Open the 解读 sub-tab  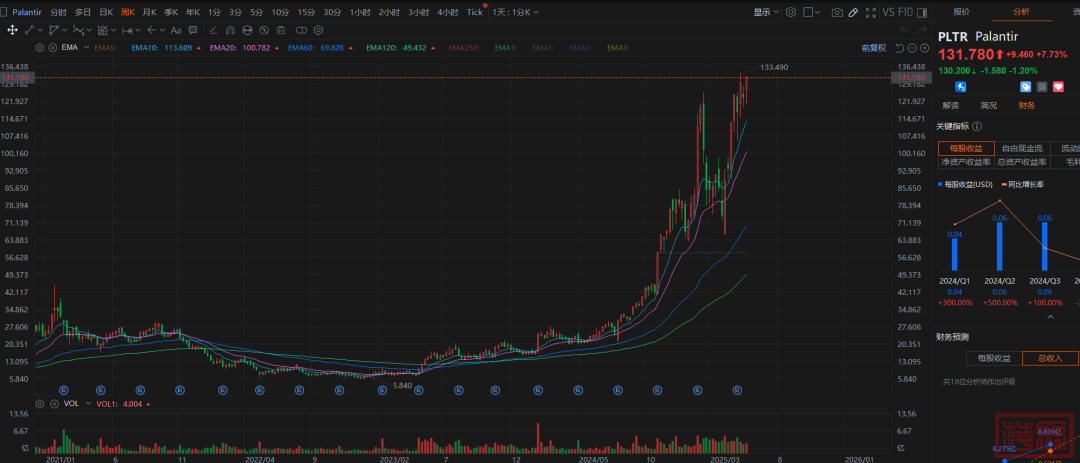coord(951,105)
